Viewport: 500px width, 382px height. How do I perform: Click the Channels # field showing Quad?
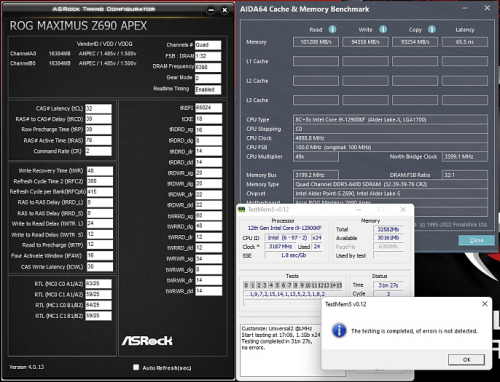(208, 45)
